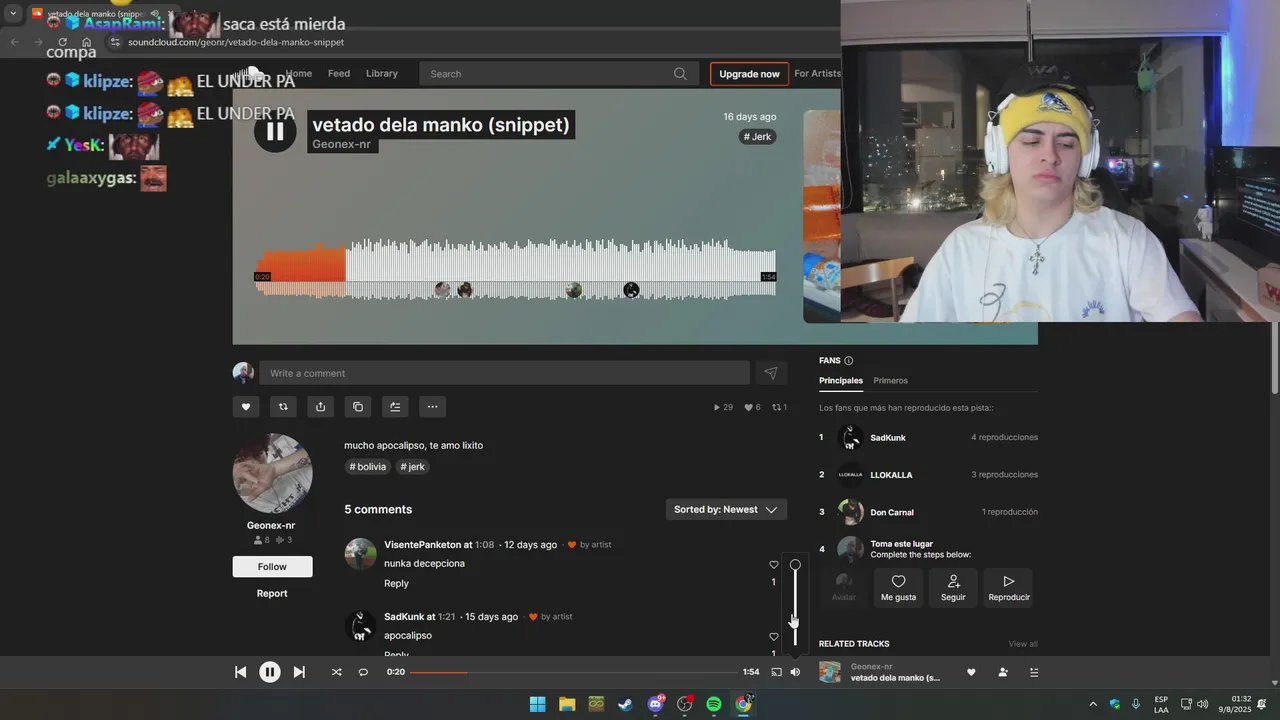Expand the Sorted by: Newest dropdown
This screenshot has width=1280, height=720.
tap(726, 509)
